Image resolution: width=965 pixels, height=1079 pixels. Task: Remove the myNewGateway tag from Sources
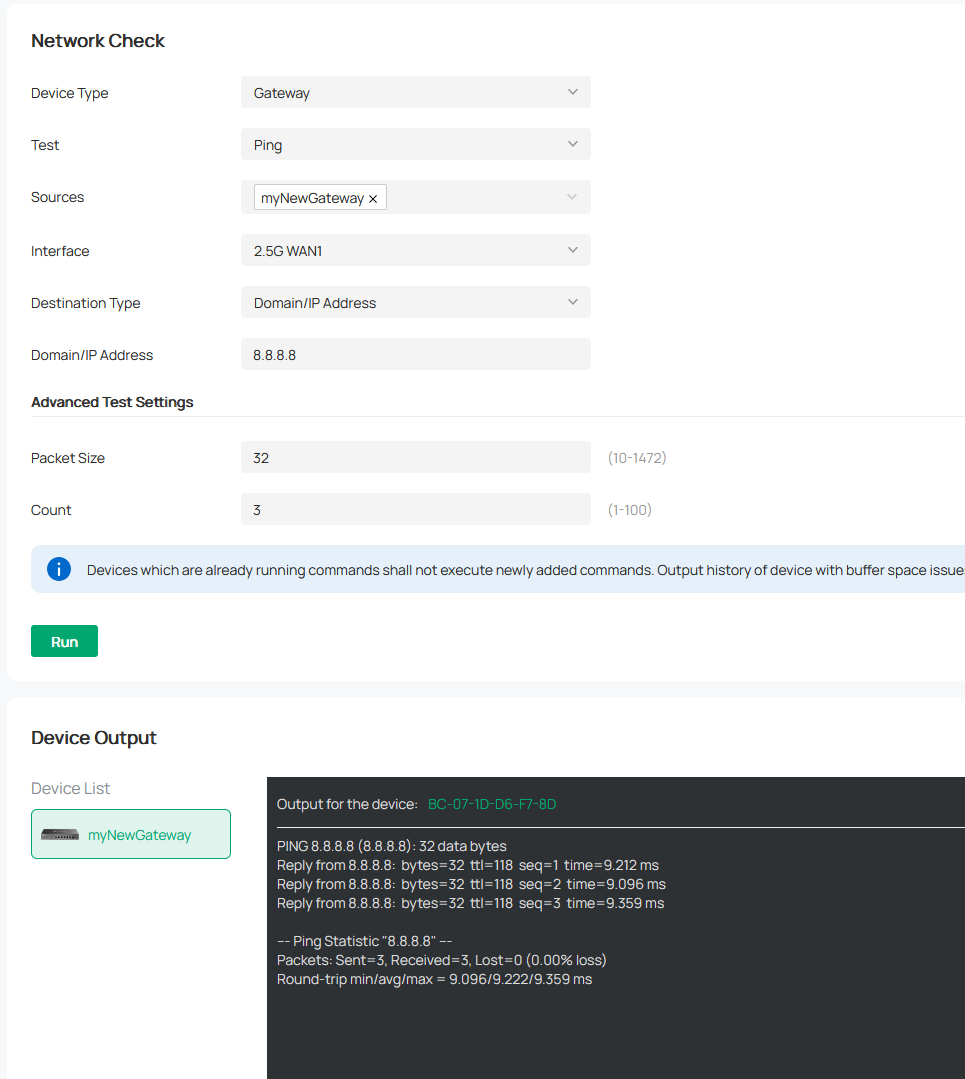(373, 199)
